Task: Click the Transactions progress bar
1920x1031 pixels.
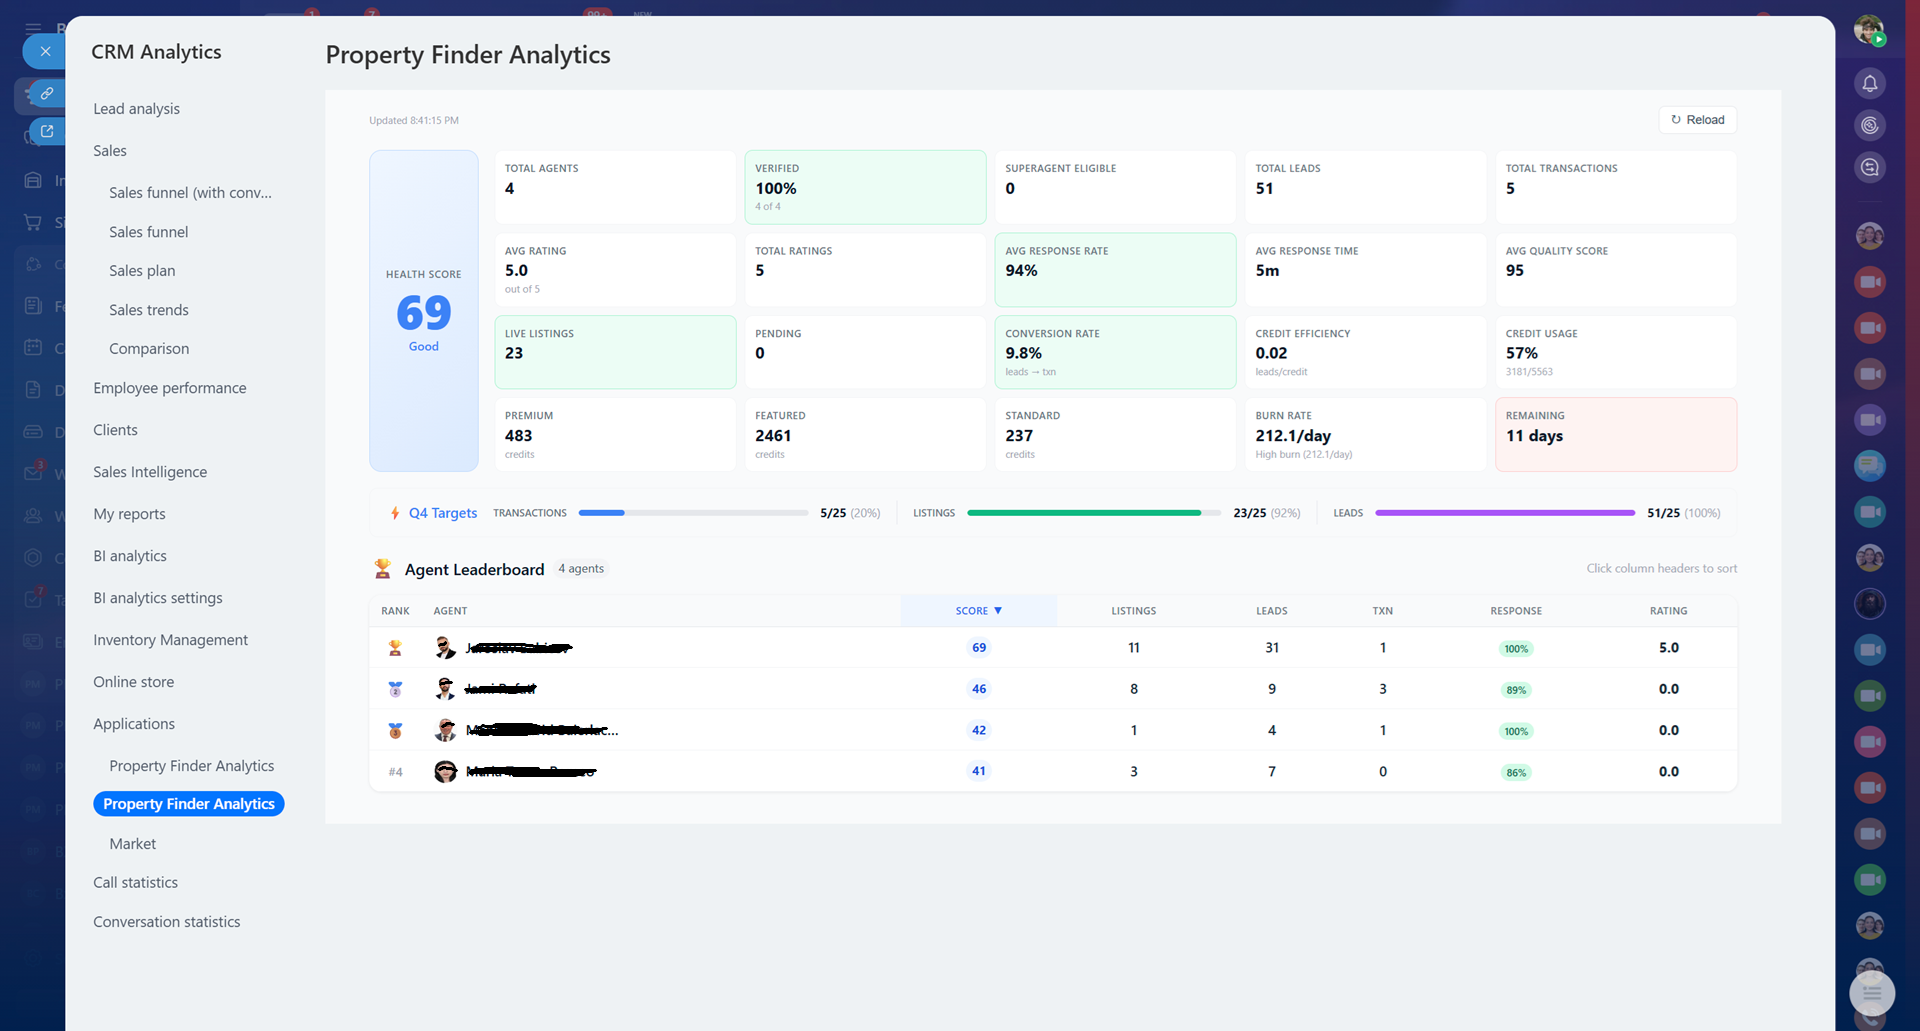Action: coord(692,513)
